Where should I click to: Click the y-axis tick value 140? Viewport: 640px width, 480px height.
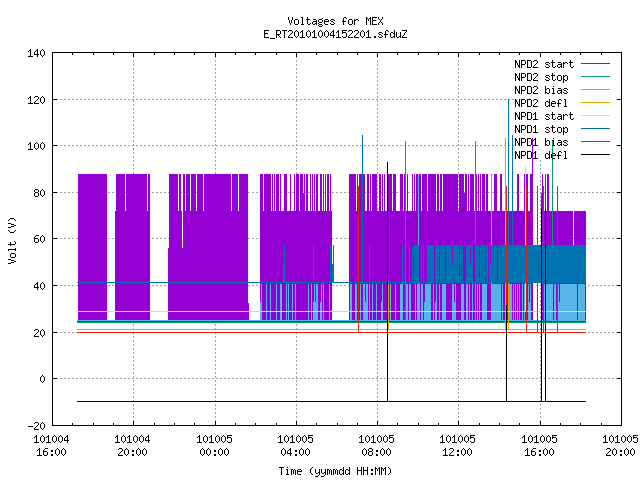pos(36,53)
